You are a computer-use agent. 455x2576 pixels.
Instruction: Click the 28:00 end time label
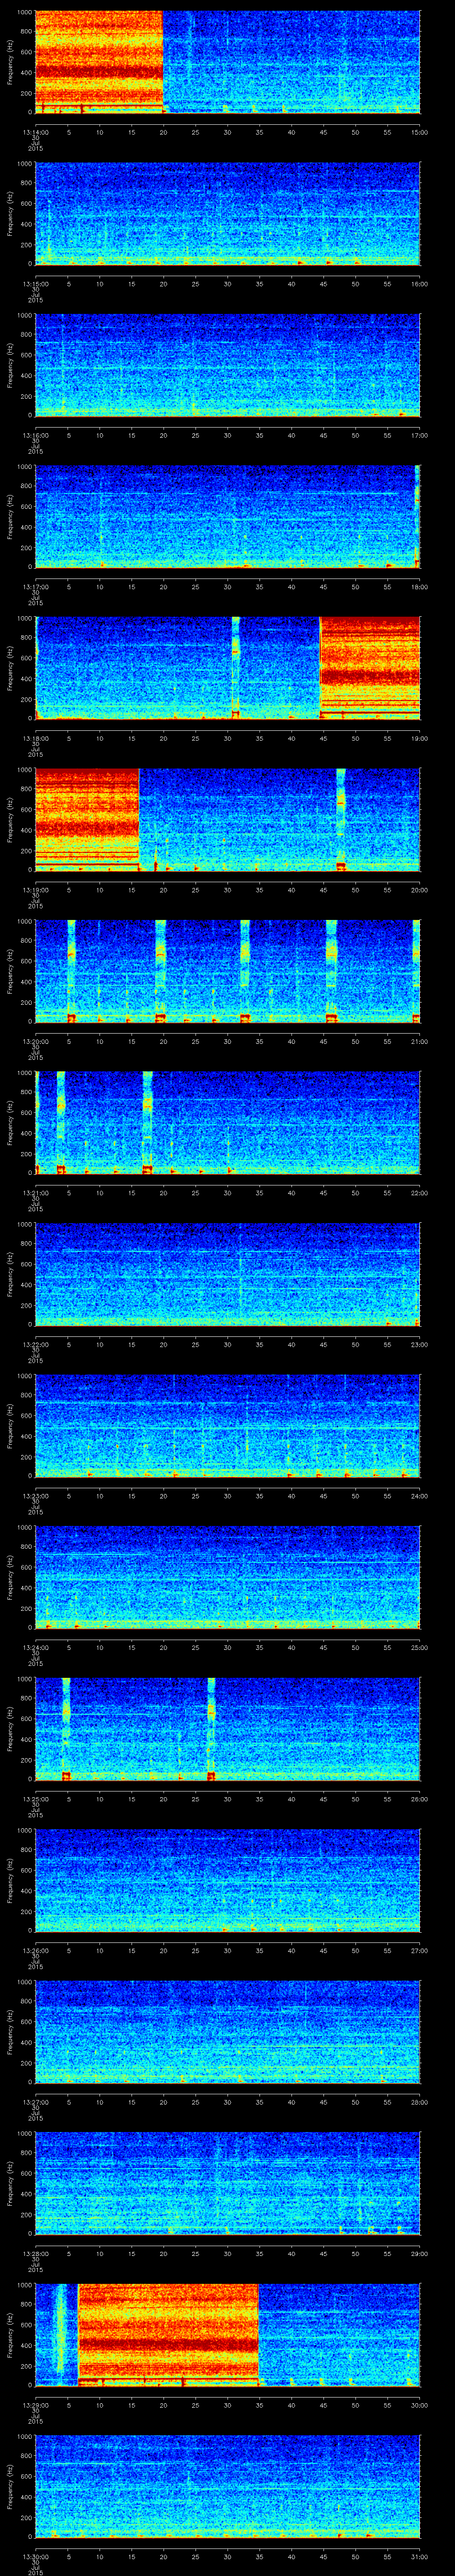(419, 2101)
